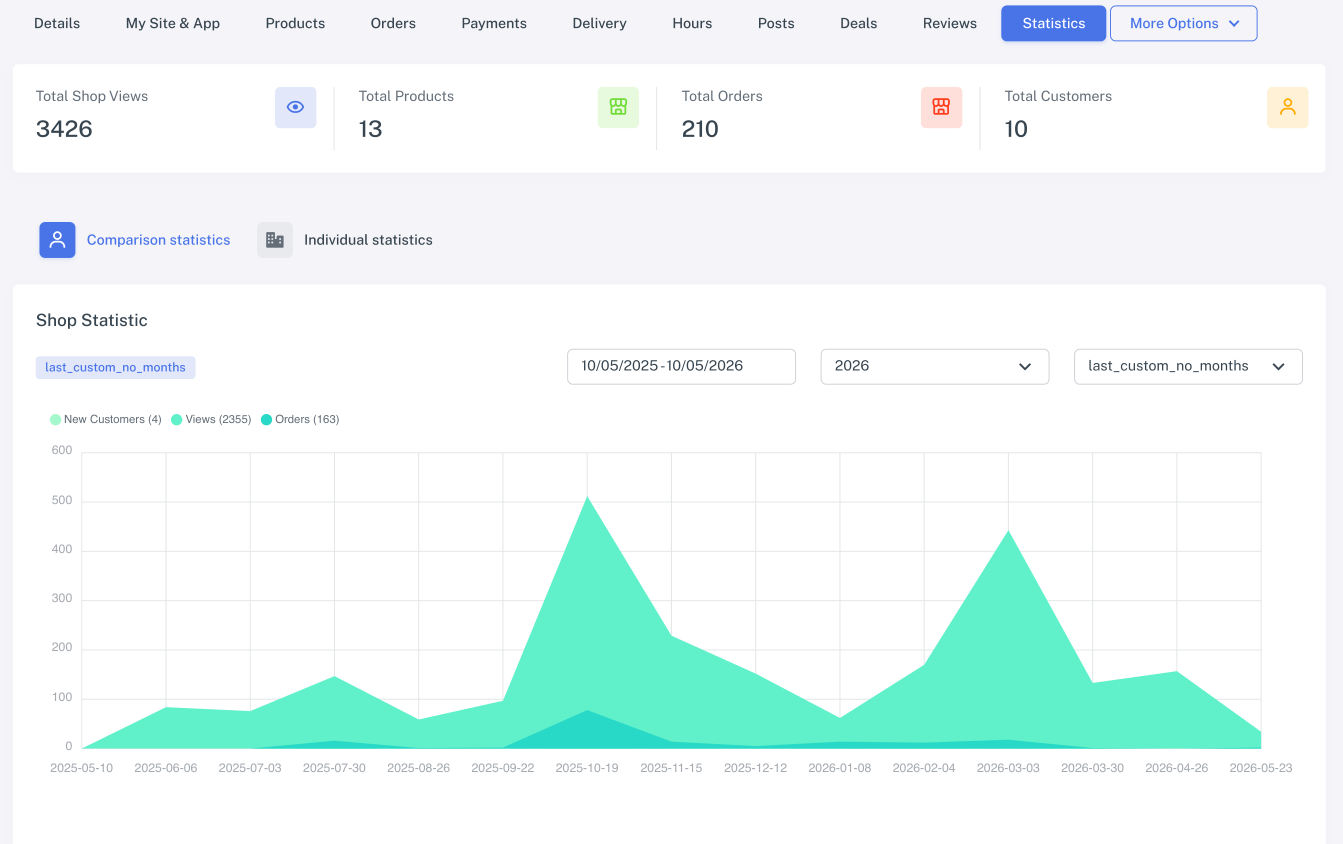The height and width of the screenshot is (844, 1343).
Task: Click the Shop Statistic heading
Action: point(92,321)
